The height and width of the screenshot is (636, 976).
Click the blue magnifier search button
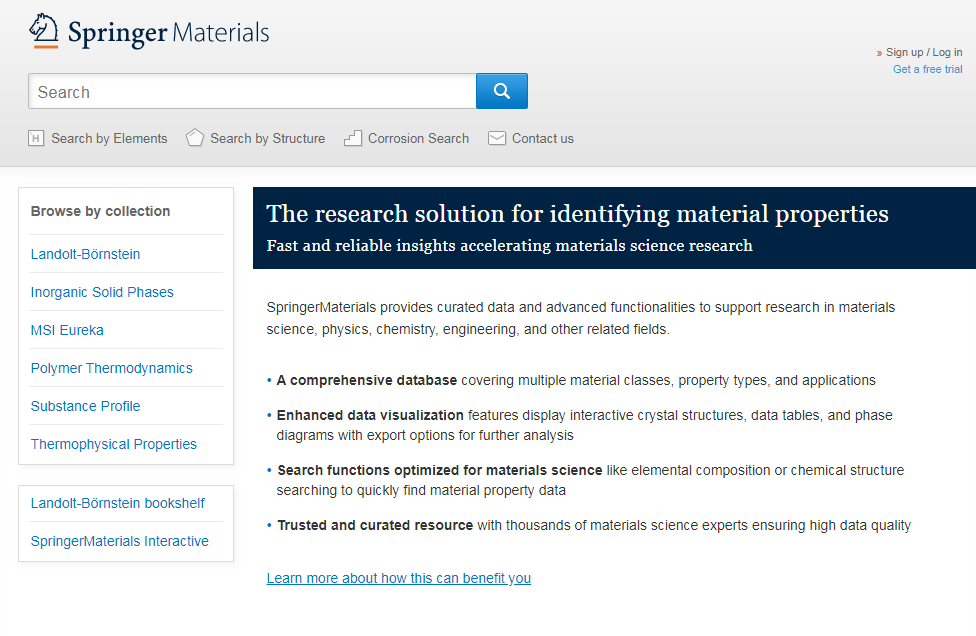pos(502,91)
